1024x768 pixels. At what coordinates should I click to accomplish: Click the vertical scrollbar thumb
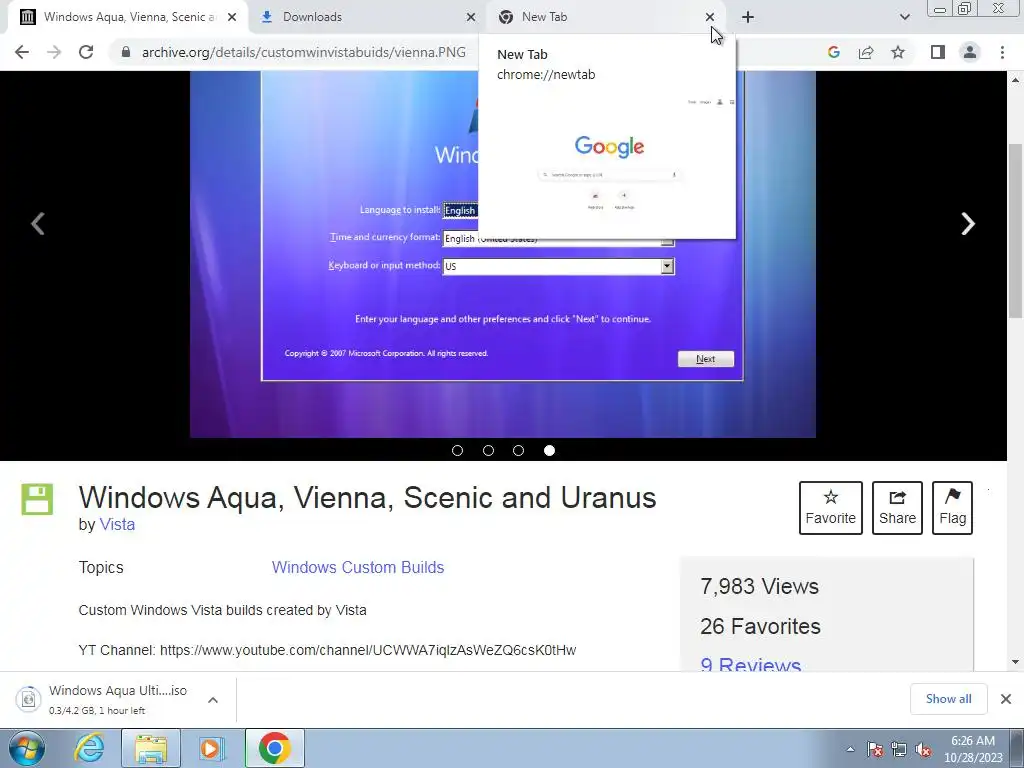(1015, 232)
